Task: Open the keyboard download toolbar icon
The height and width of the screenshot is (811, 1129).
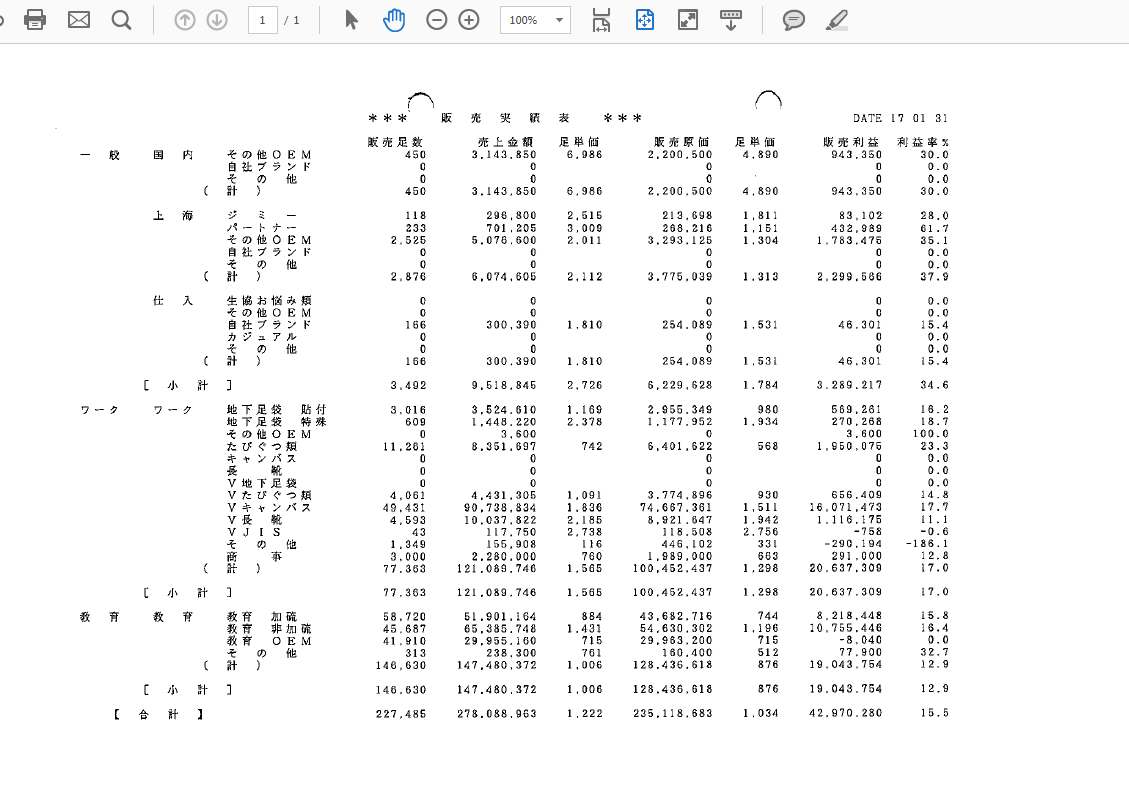Action: pos(731,20)
